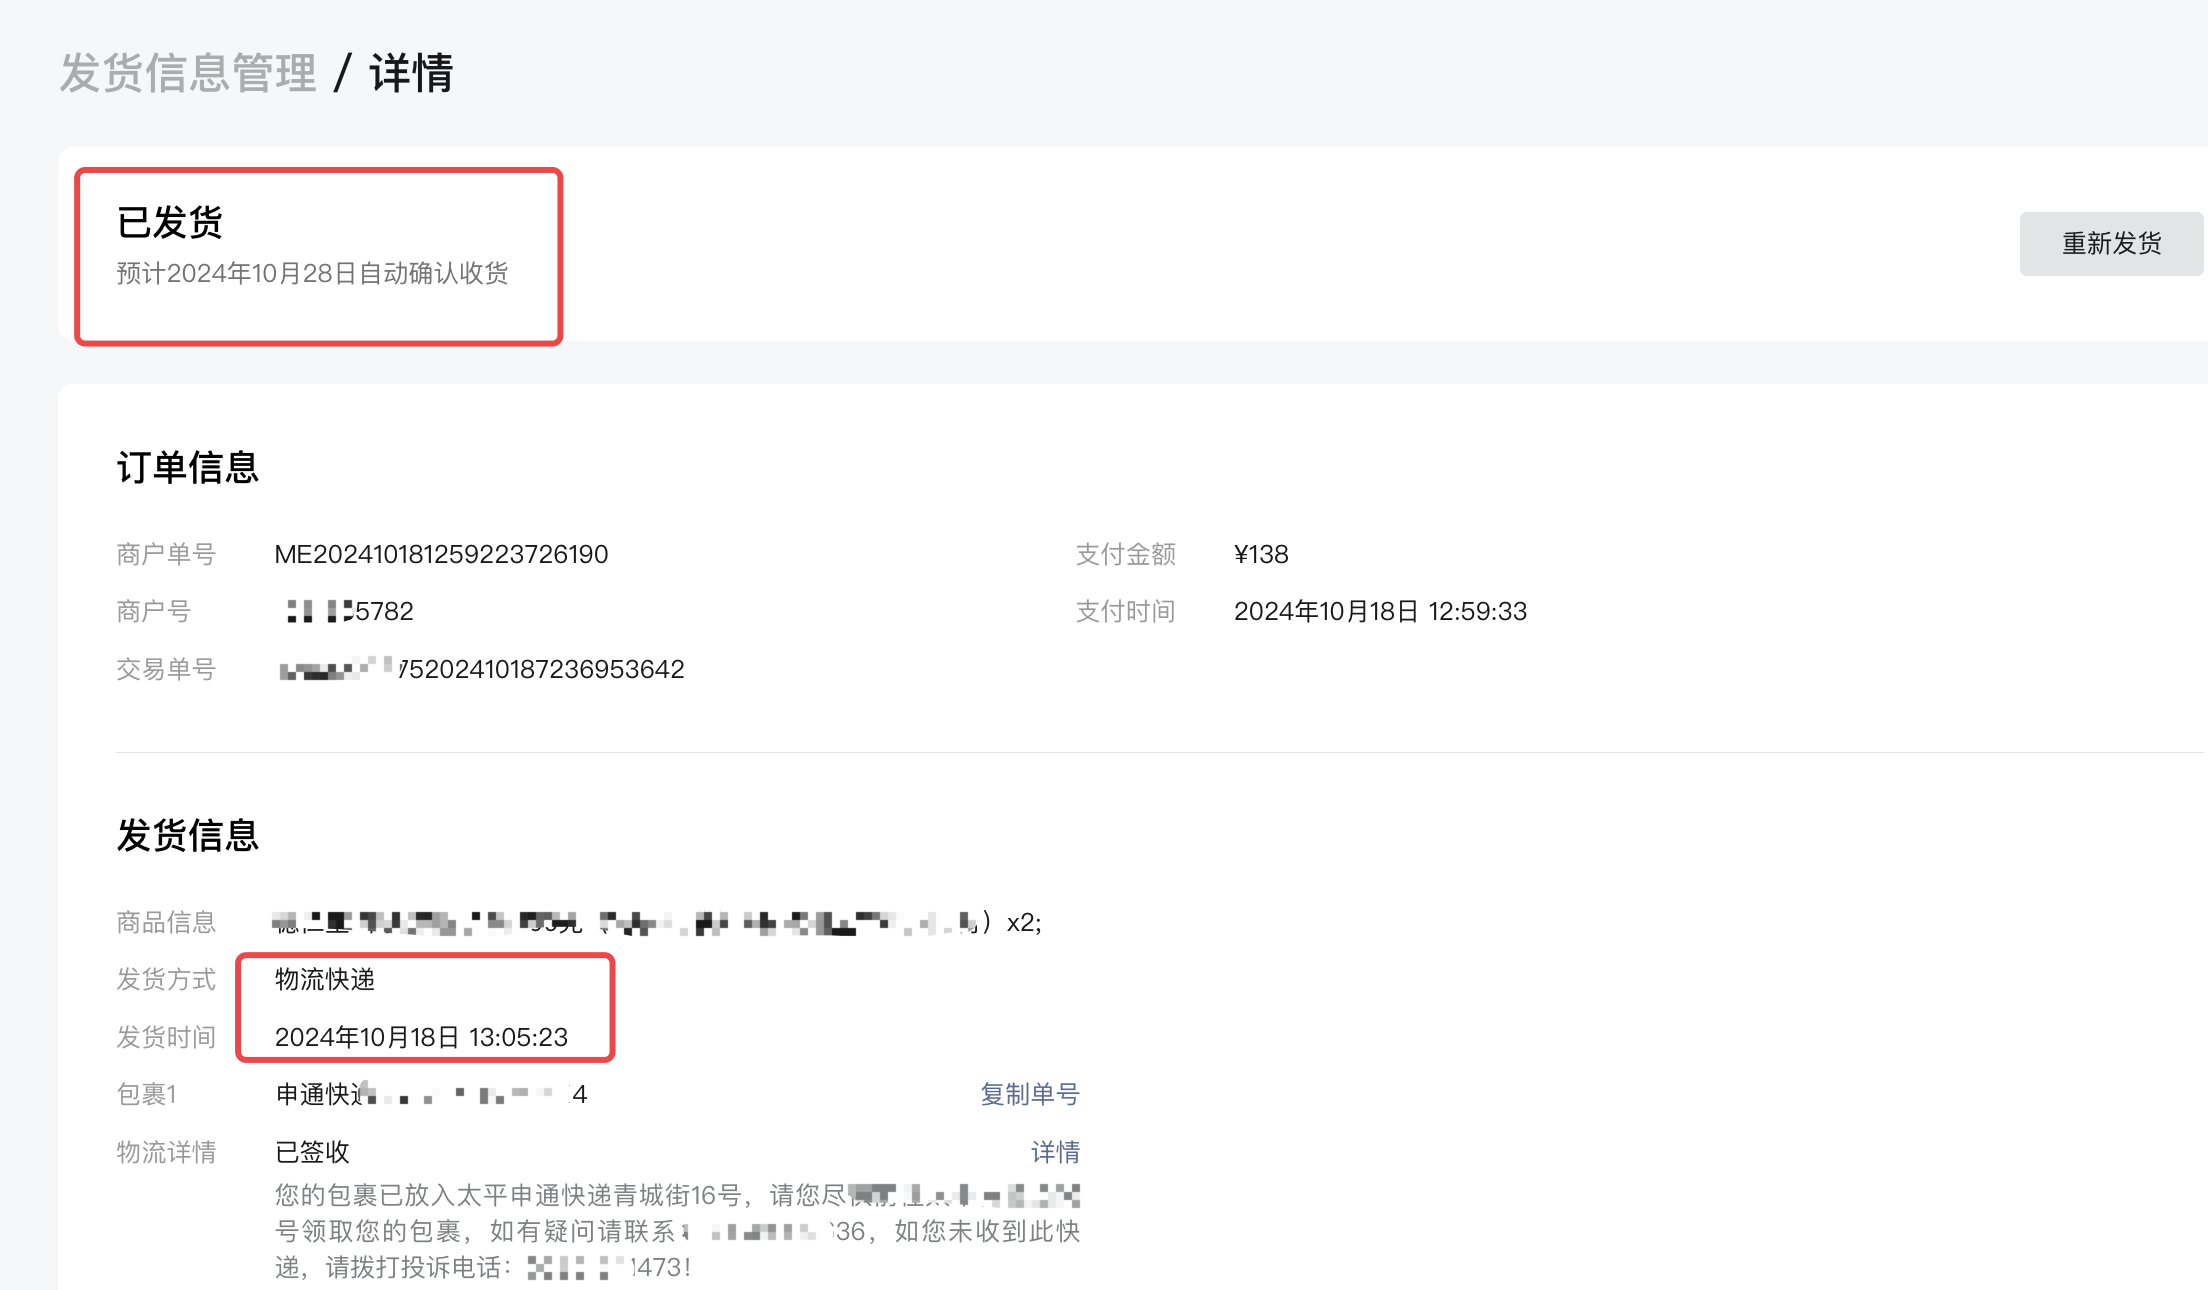Click the 已签收 logistics status
Screen dimensions: 2208x1290
[x=312, y=1152]
